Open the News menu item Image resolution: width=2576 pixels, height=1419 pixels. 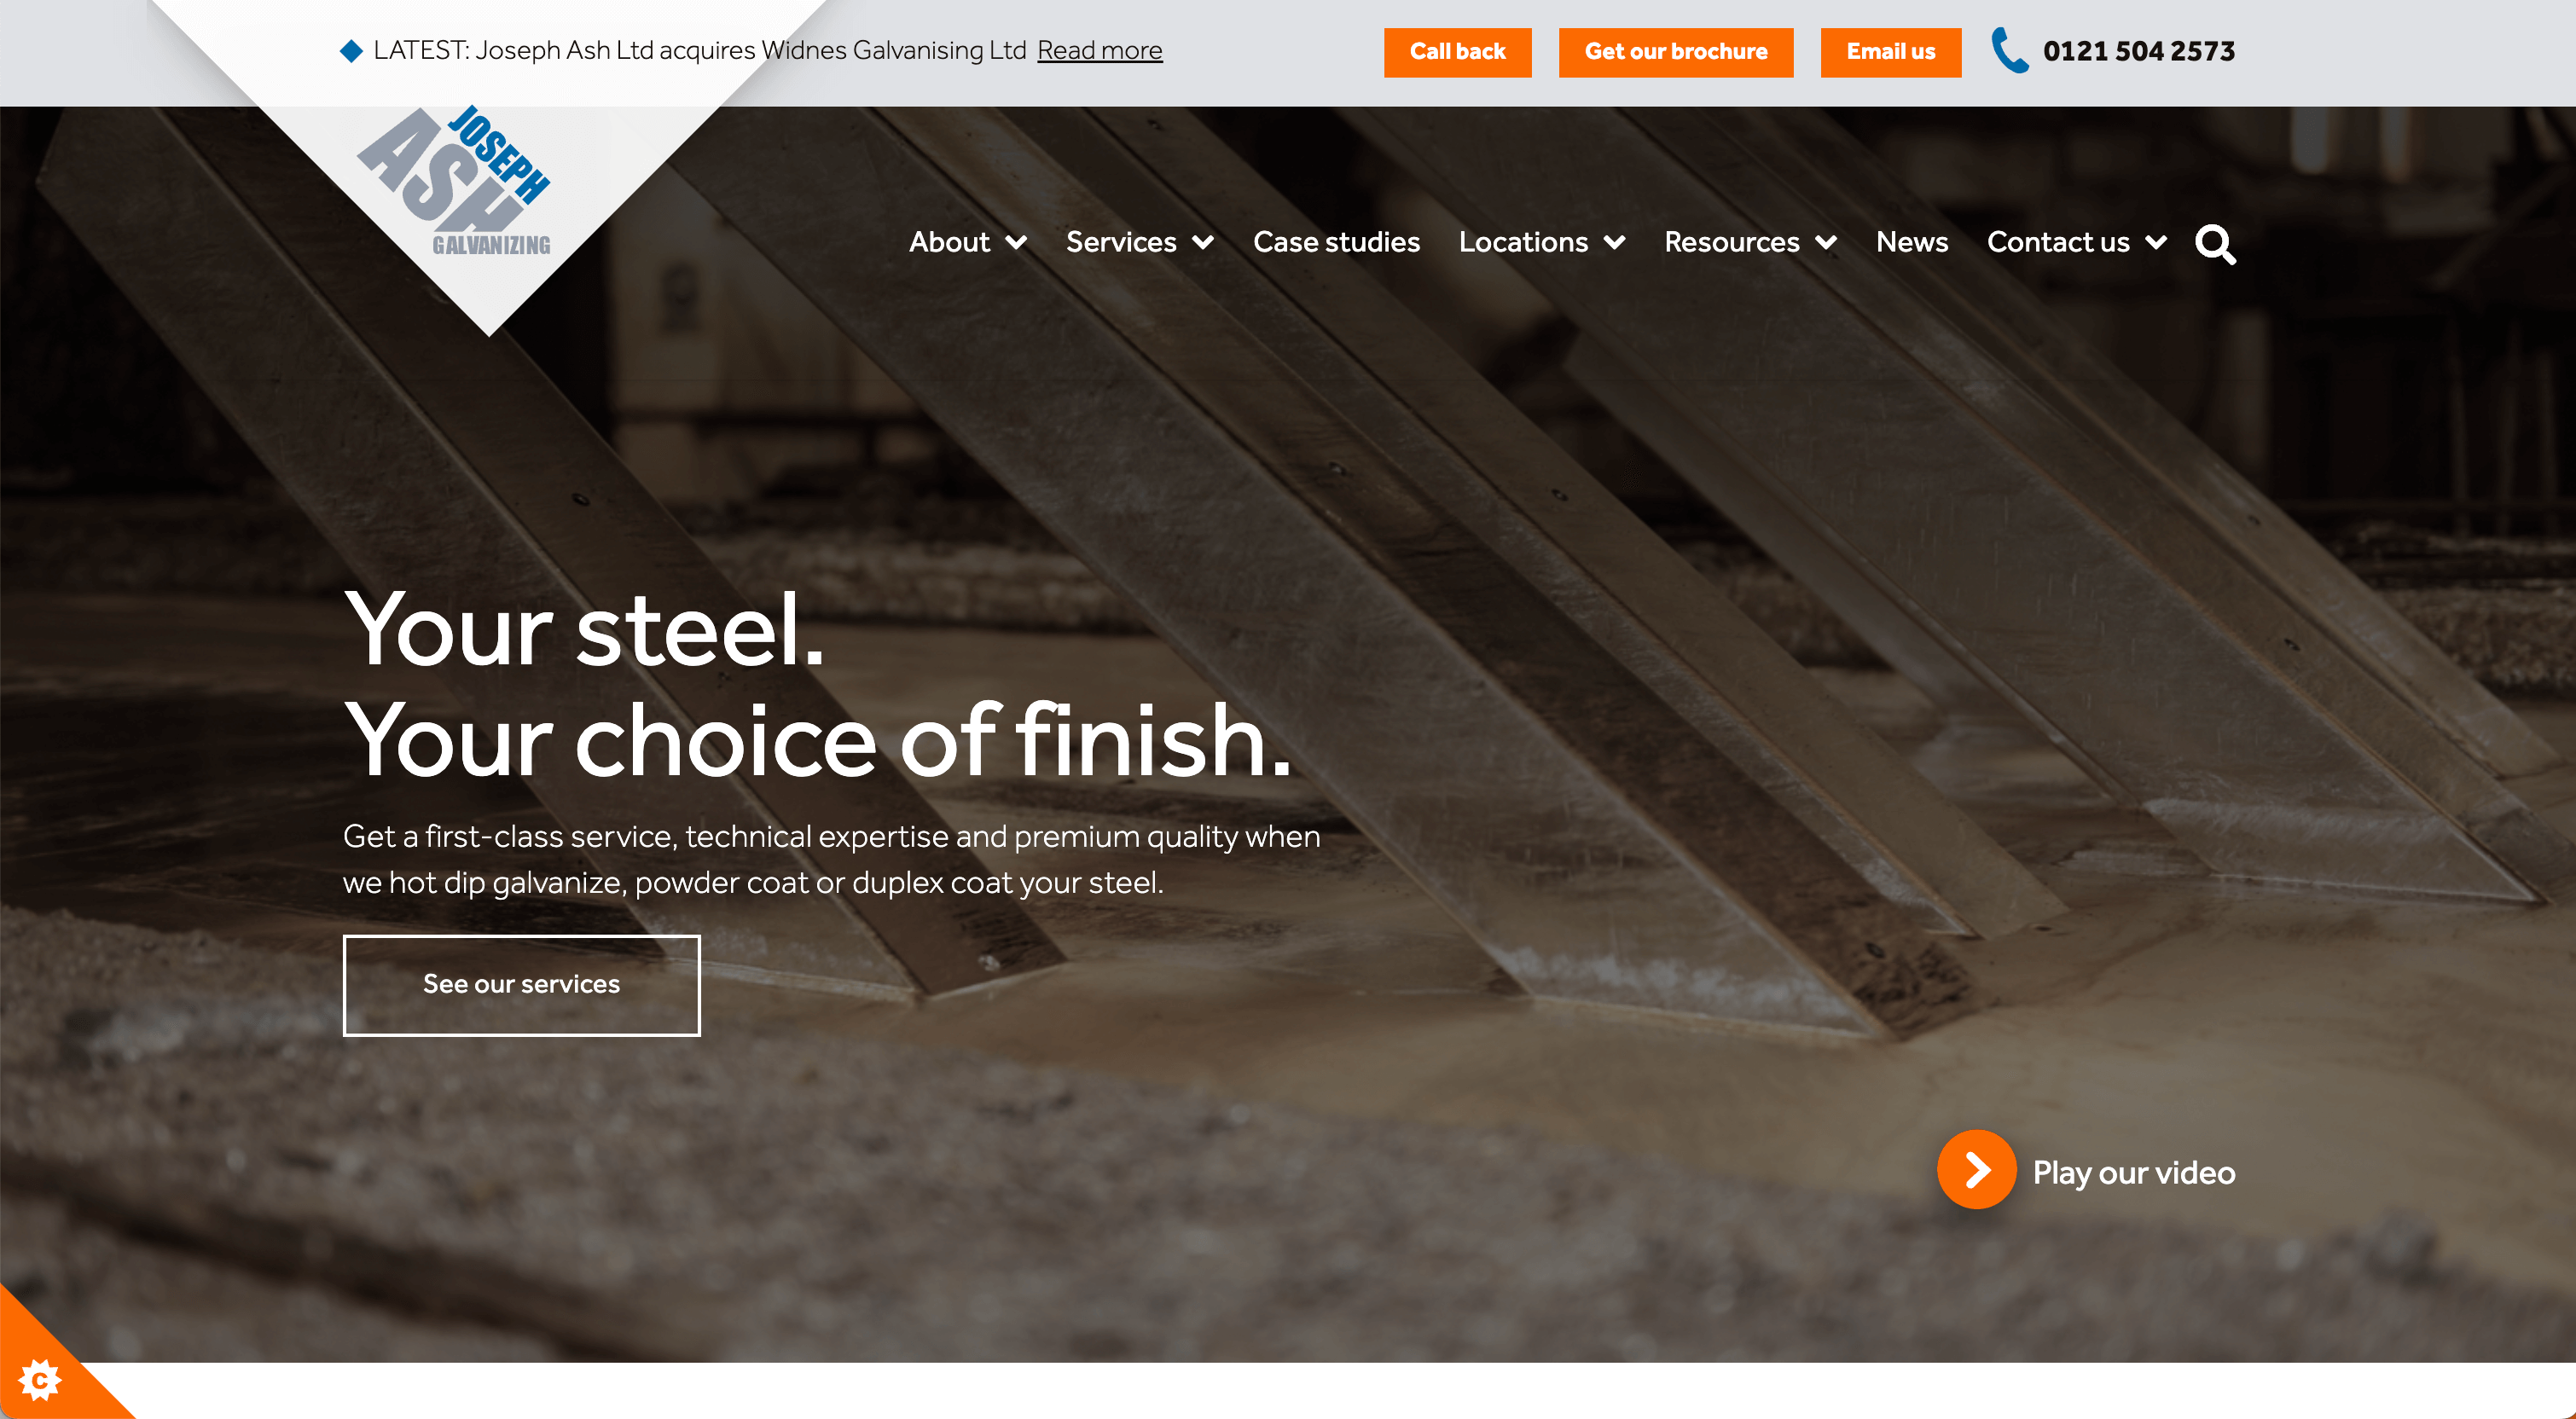click(1911, 242)
